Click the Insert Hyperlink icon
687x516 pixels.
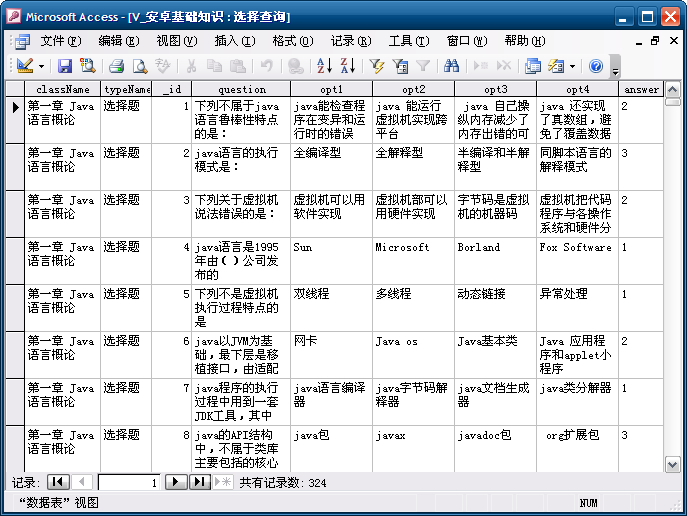point(296,66)
